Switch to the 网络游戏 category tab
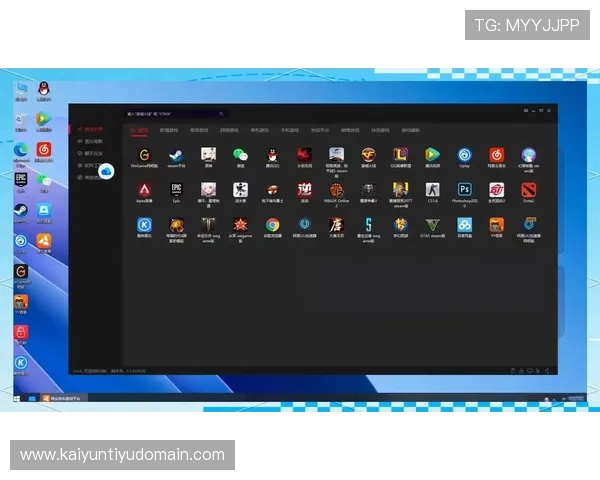This screenshot has height=480, width=600. 229,130
